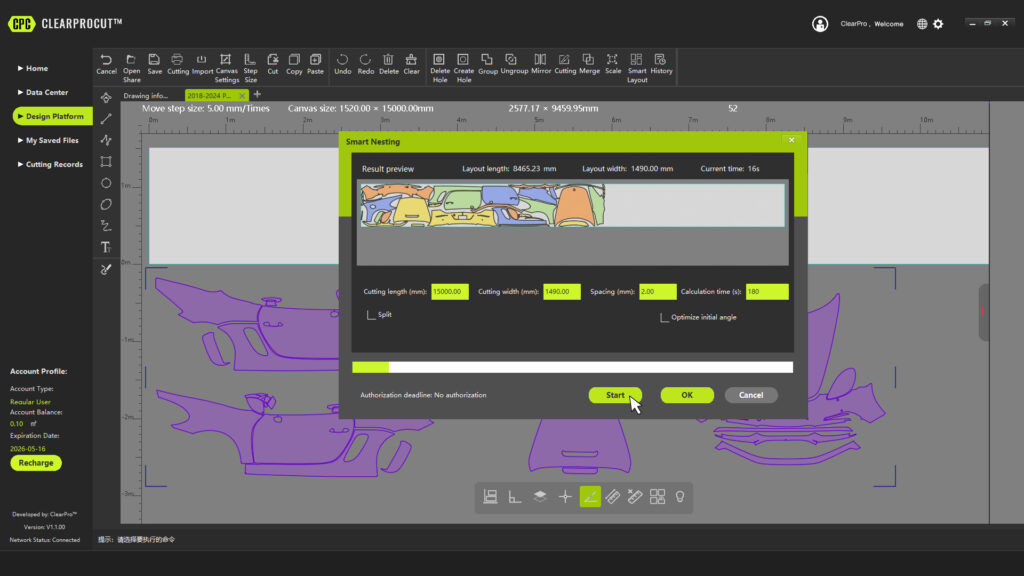Expand the Home section
The width and height of the screenshot is (1024, 576).
coord(33,68)
